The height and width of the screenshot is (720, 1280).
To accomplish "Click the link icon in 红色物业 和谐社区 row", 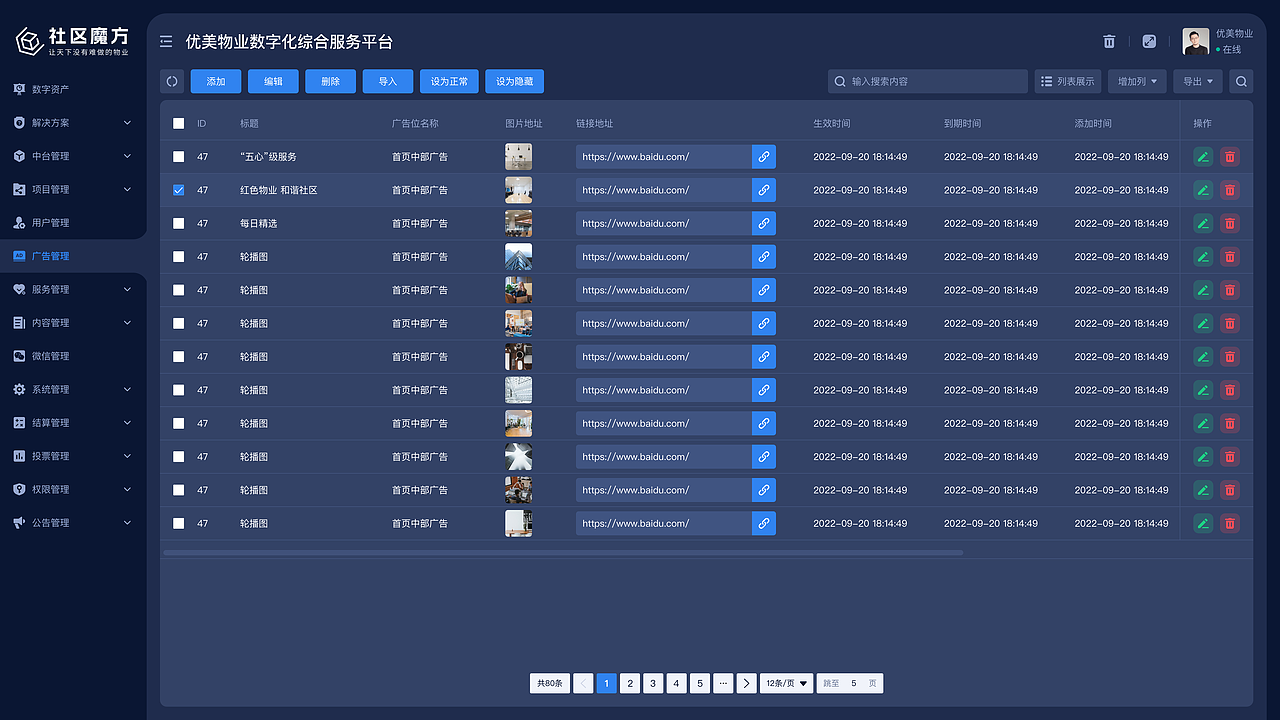I will click(764, 190).
